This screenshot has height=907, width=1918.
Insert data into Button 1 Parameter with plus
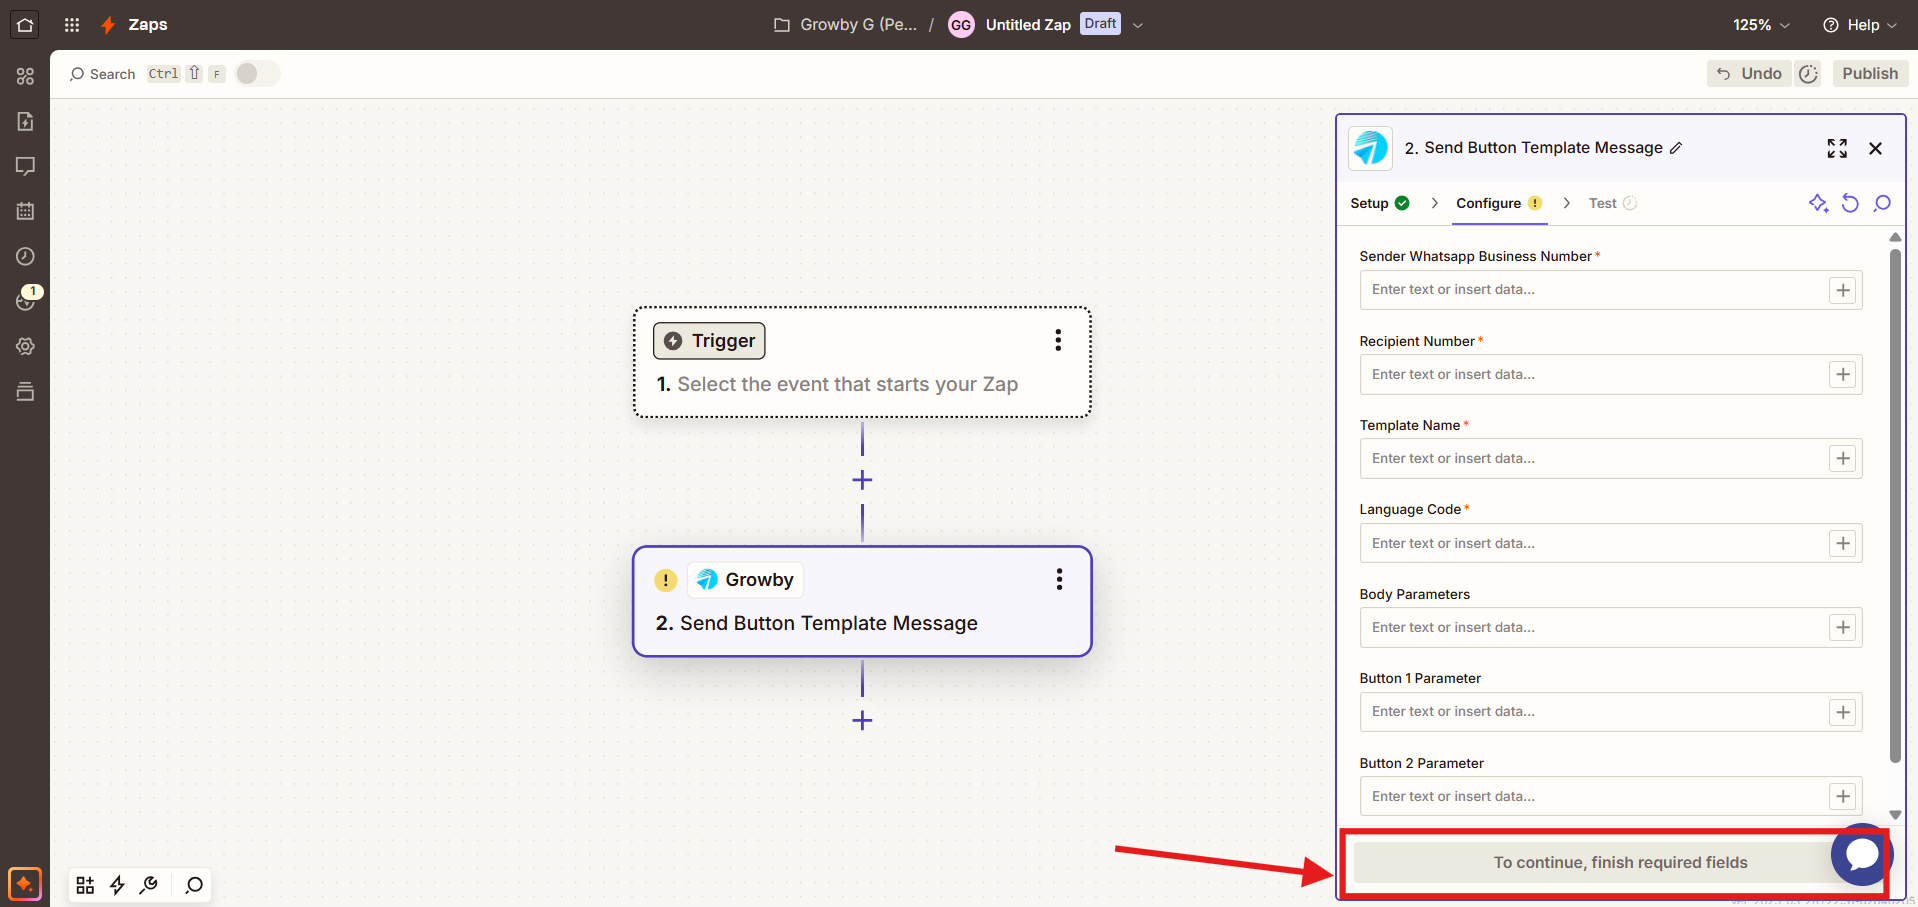tap(1842, 712)
